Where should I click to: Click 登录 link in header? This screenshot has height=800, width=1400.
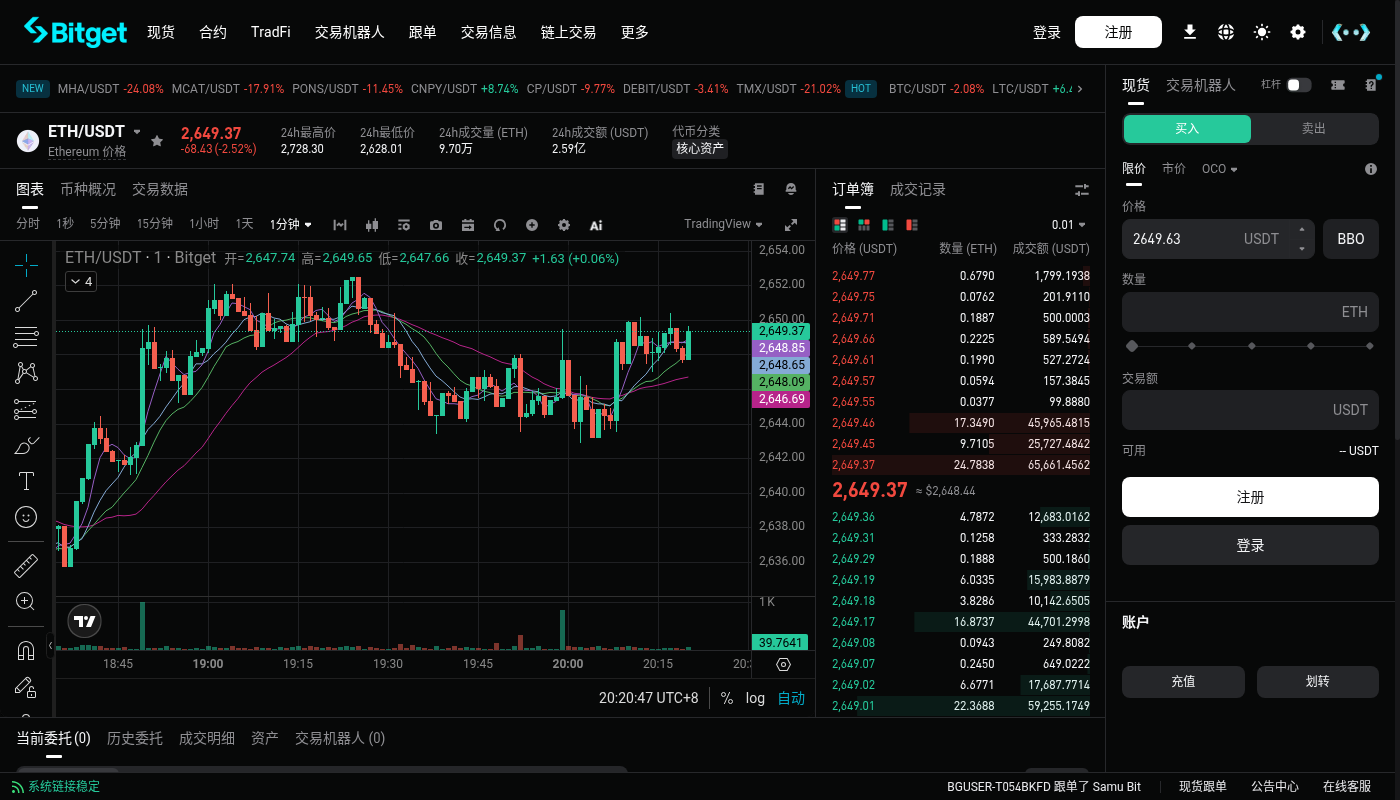(1047, 32)
